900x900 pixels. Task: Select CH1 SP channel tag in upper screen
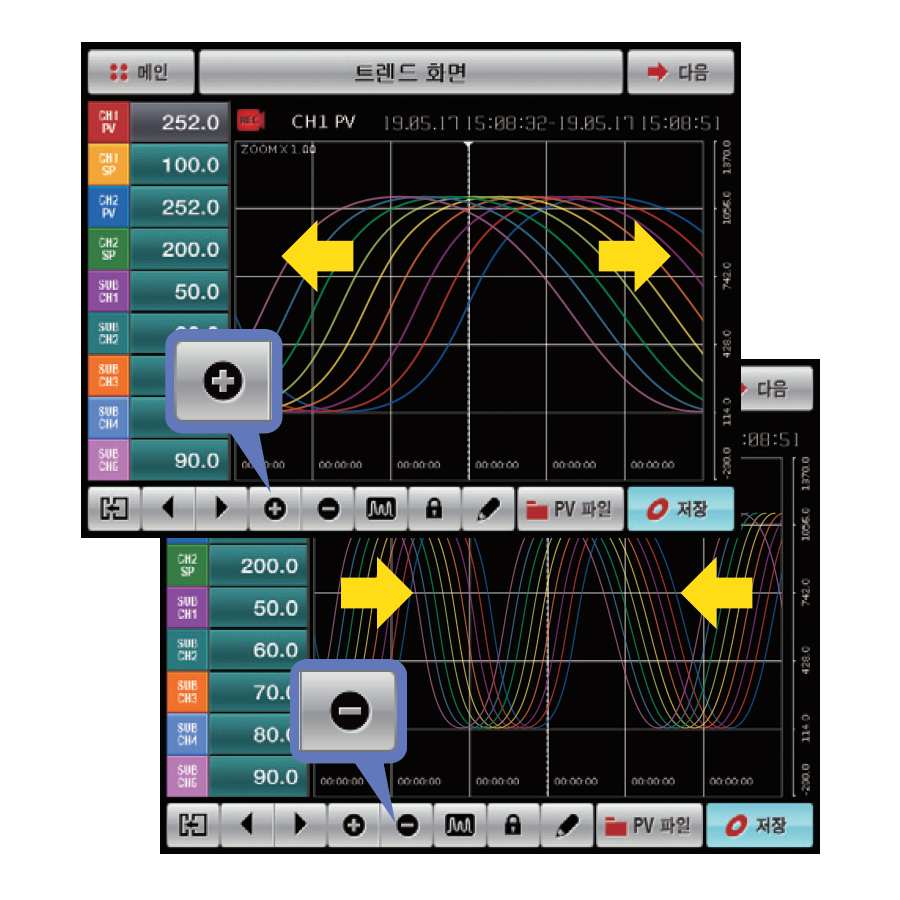[108, 164]
